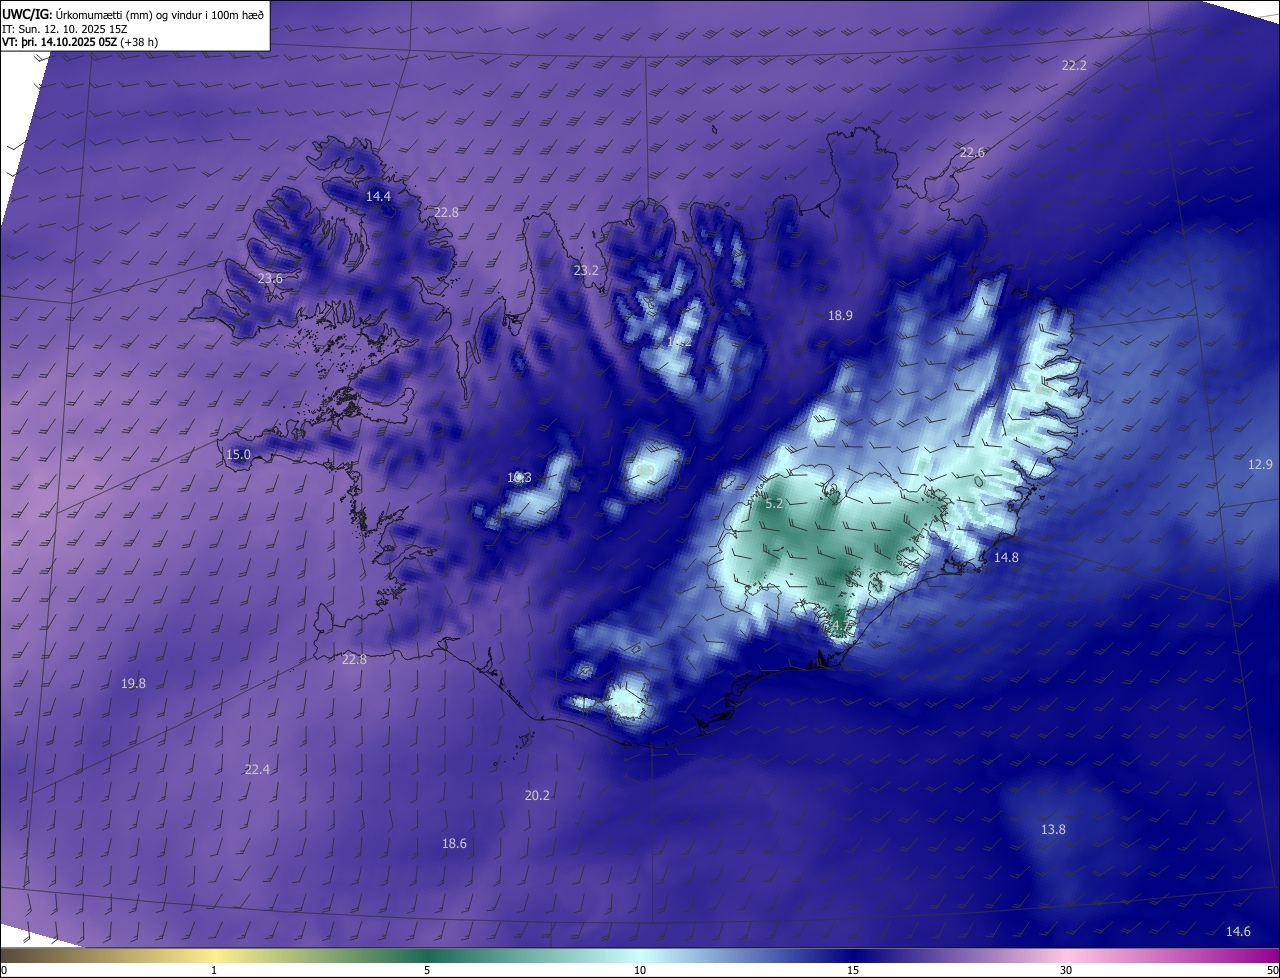The width and height of the screenshot is (1280, 978).
Task: Click the 22.8 value beside the 14.4 label
Action: coord(446,212)
